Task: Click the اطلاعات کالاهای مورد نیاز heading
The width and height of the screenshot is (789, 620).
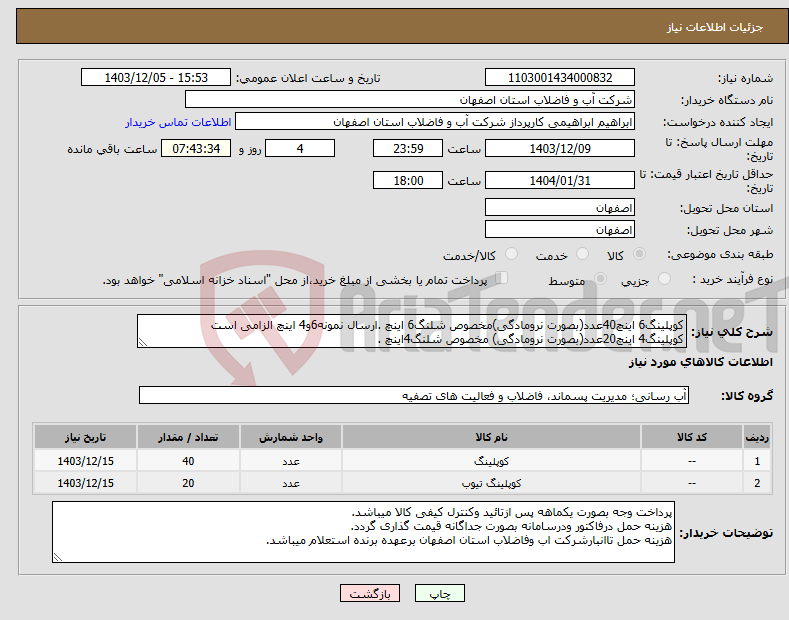Action: click(700, 362)
